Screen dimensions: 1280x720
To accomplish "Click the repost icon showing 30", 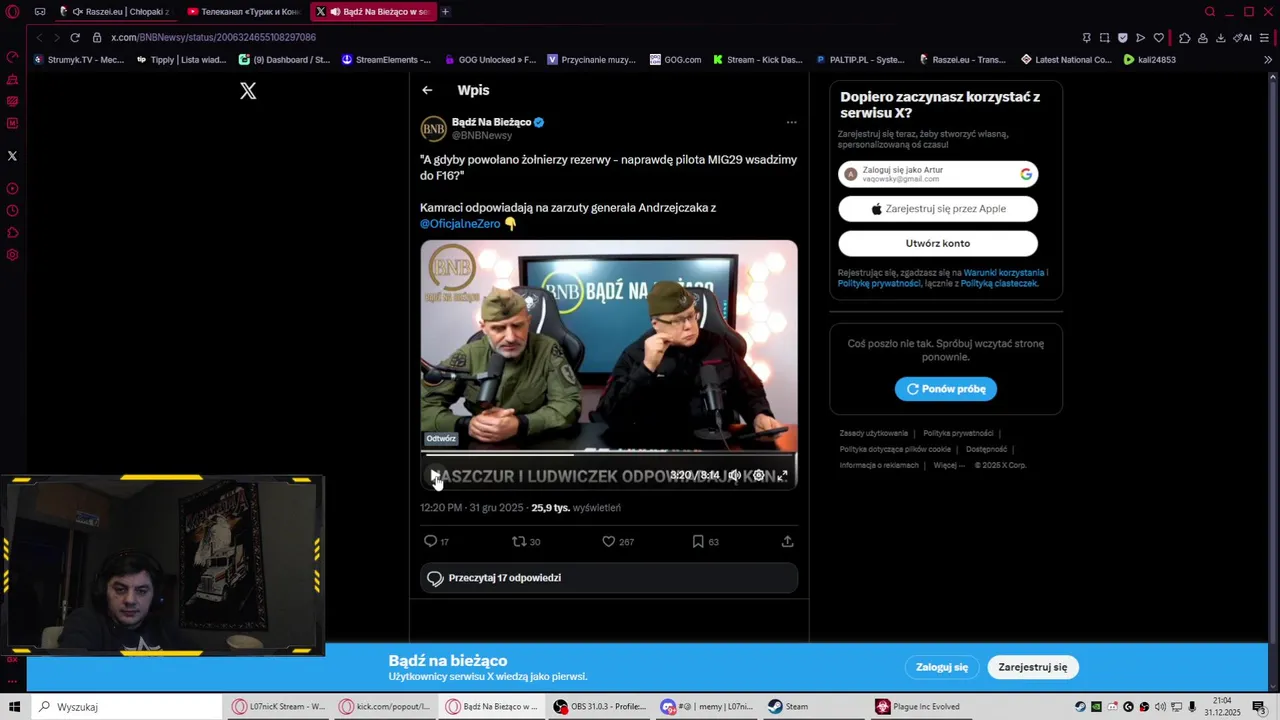I will (x=518, y=541).
